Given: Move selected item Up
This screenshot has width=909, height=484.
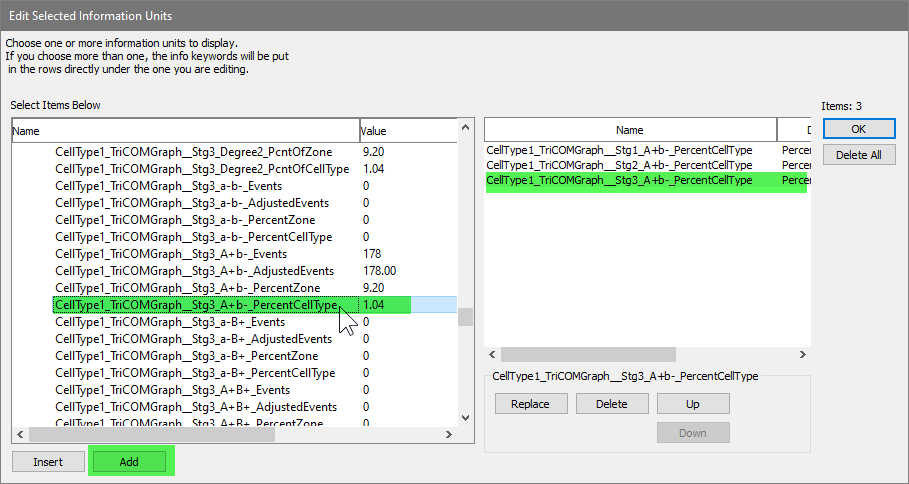Looking at the screenshot, I should pyautogui.click(x=692, y=404).
